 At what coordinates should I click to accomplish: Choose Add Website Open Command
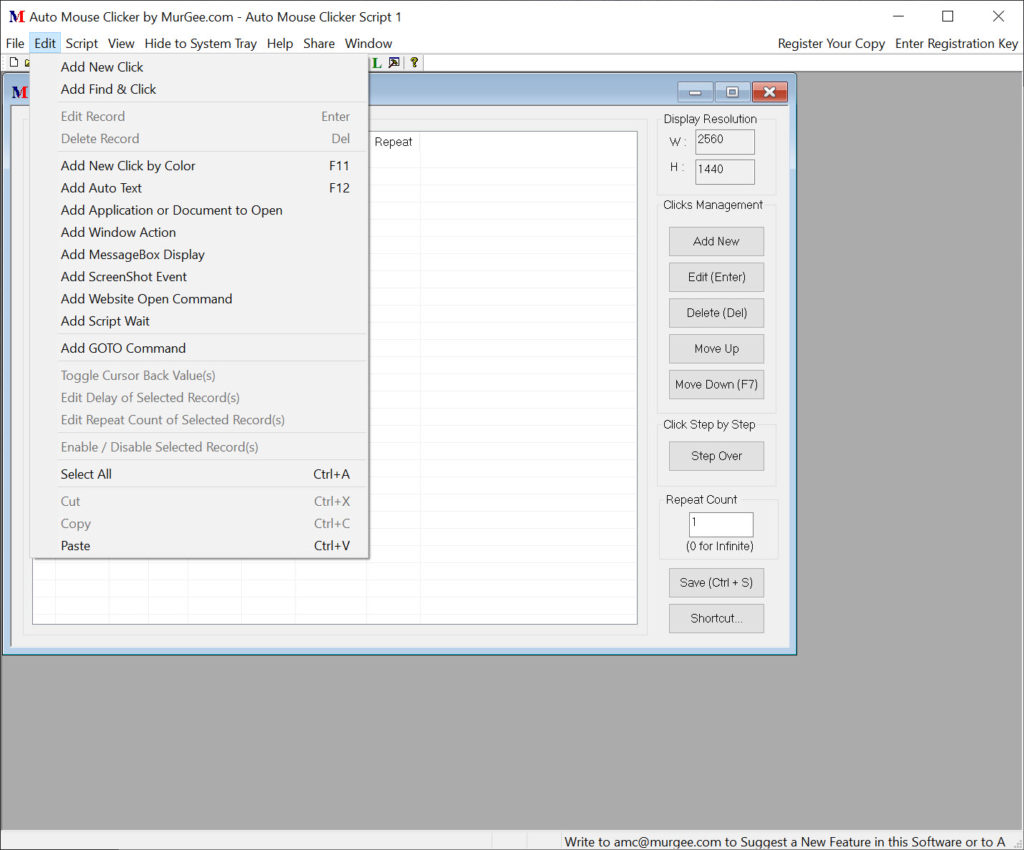(x=199, y=299)
